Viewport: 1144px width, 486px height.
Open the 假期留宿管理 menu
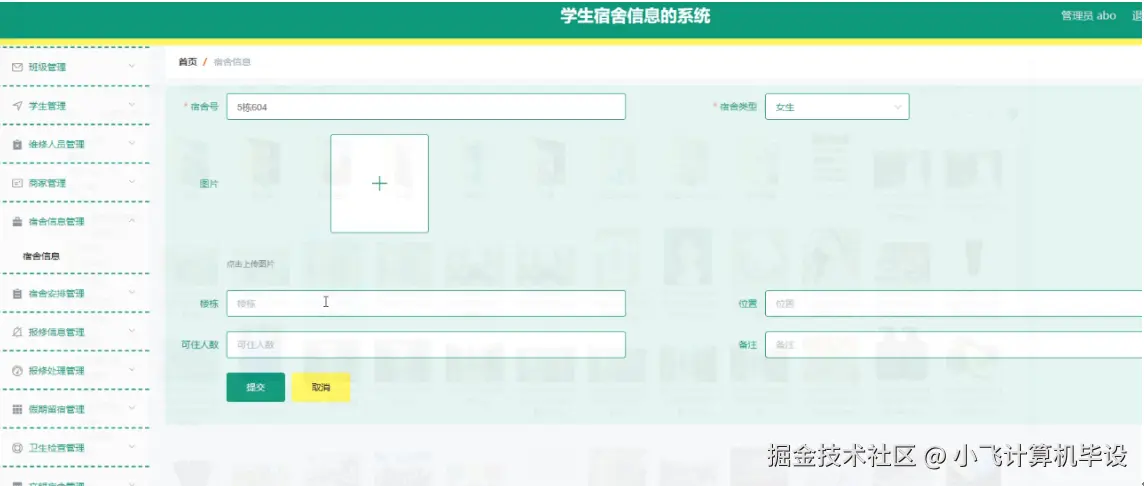tap(74, 409)
